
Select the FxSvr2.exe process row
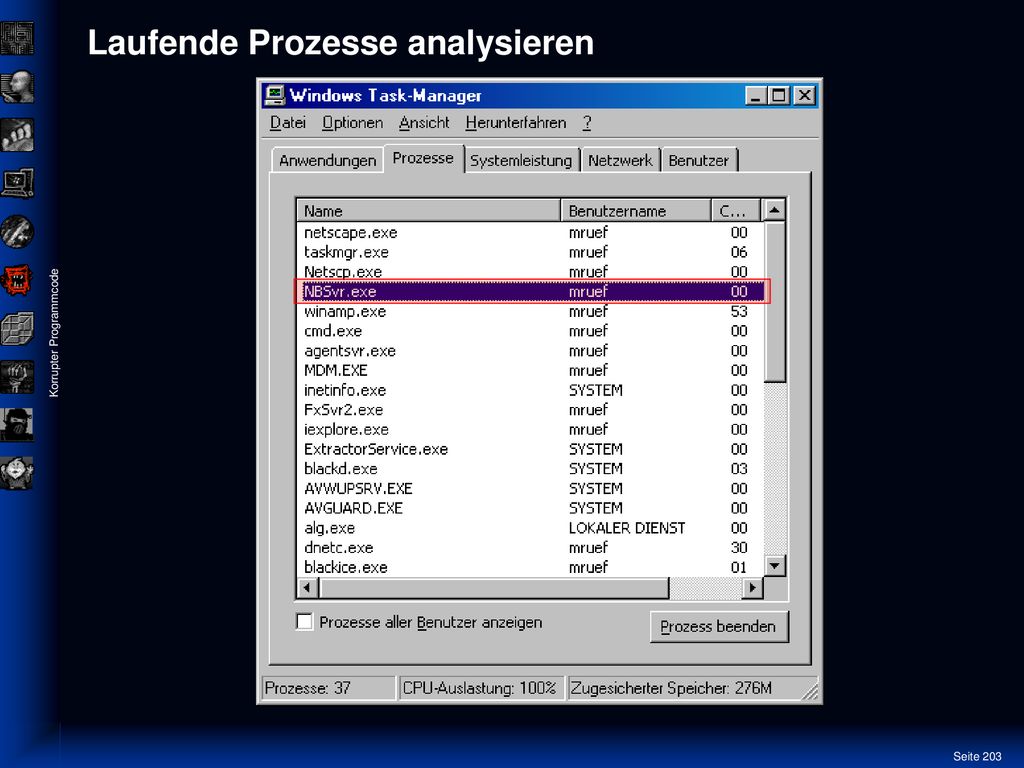(x=530, y=409)
